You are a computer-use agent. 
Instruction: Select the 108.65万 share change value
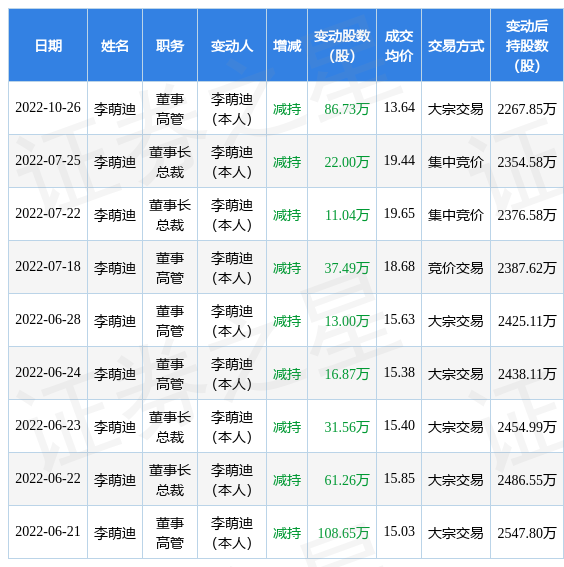point(343,533)
